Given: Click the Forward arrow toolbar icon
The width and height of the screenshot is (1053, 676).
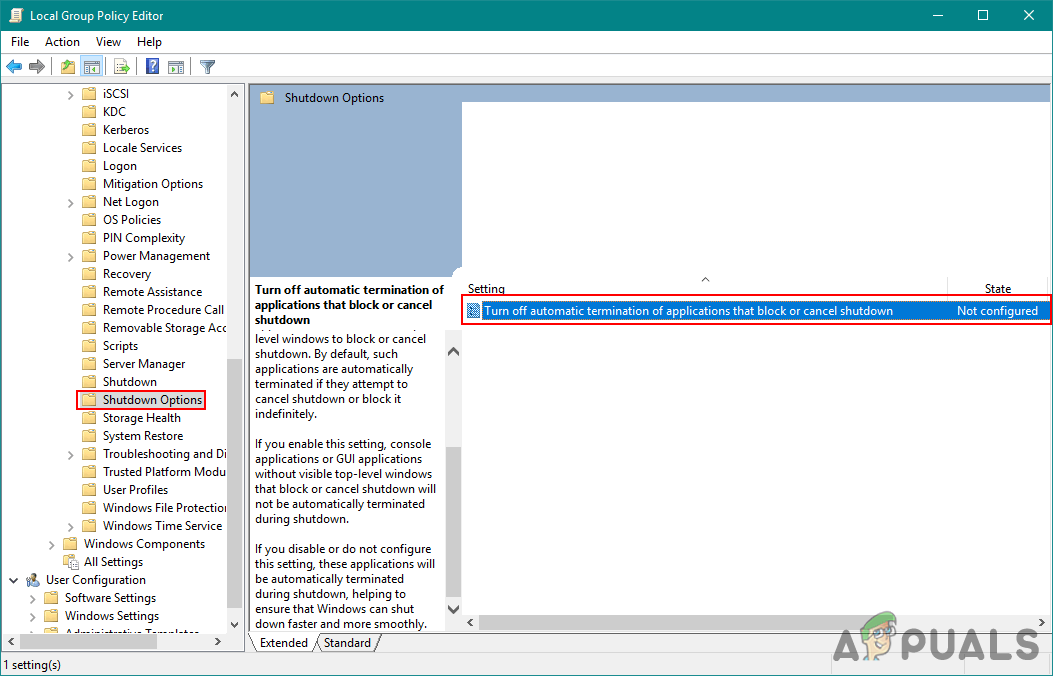Looking at the screenshot, I should (37, 66).
